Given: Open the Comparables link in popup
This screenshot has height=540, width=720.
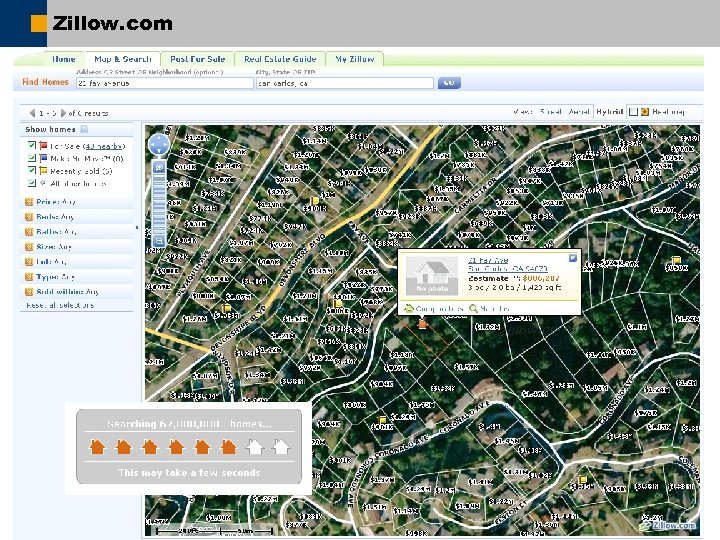Looking at the screenshot, I should [439, 309].
